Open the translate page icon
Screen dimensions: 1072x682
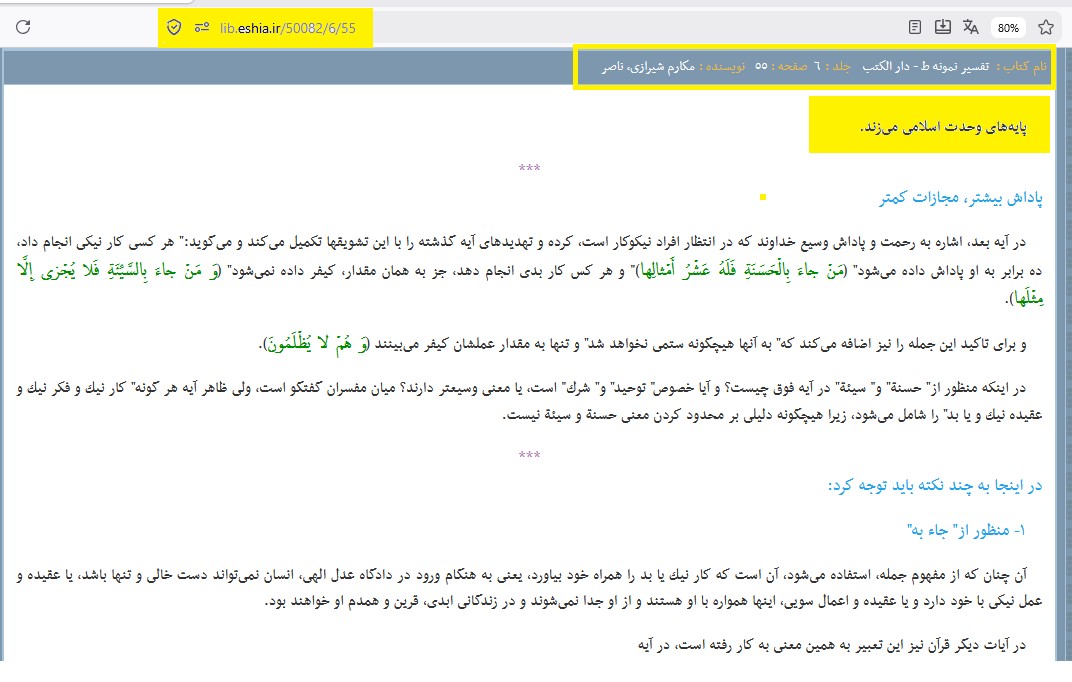point(971,27)
